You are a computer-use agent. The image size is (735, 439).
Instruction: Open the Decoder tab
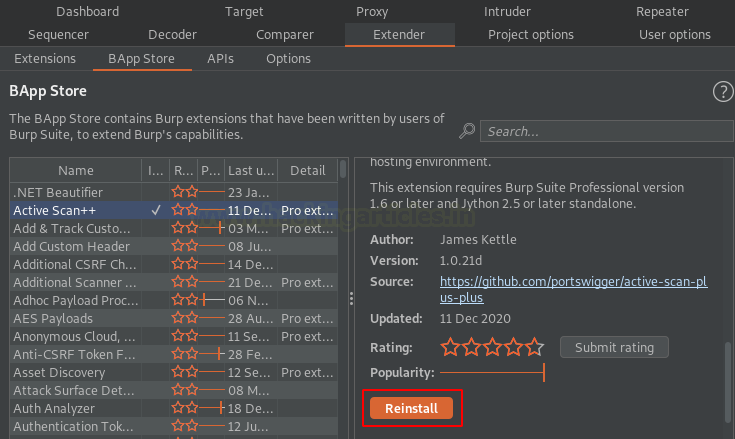(x=172, y=35)
